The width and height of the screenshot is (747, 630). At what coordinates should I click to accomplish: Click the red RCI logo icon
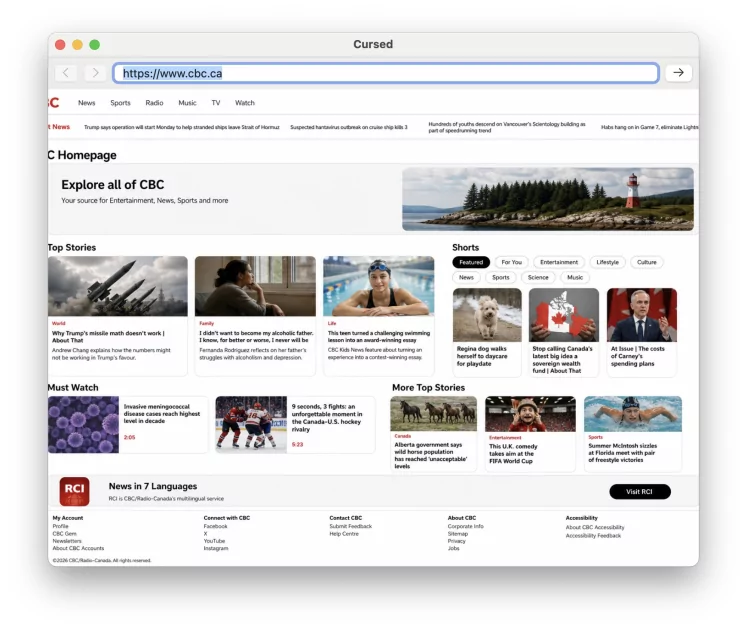point(74,491)
